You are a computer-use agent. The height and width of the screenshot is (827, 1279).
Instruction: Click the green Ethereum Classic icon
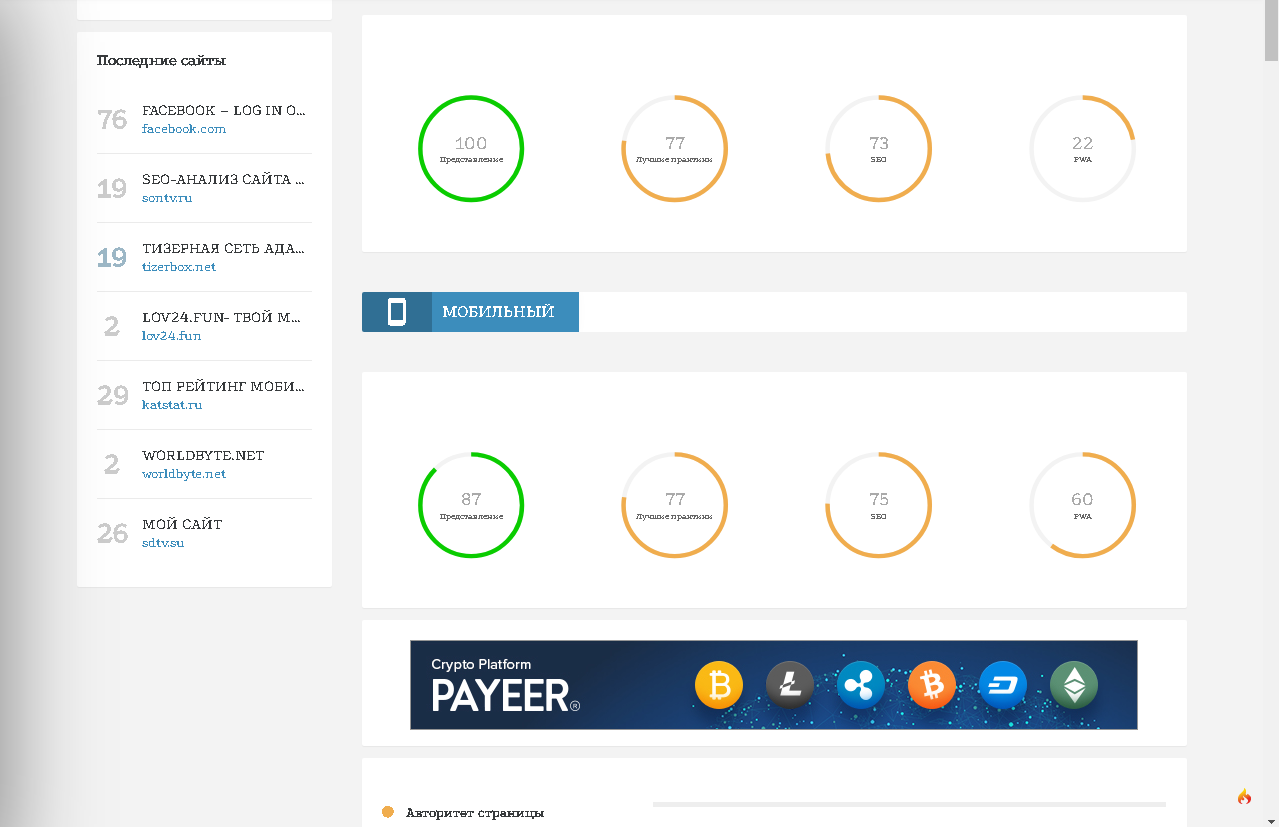click(x=1074, y=686)
